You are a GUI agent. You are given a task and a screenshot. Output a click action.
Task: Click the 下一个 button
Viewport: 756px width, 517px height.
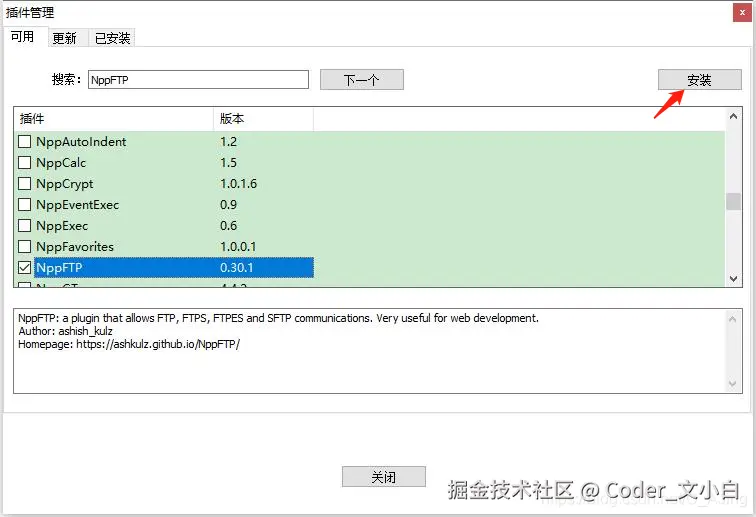(x=362, y=80)
